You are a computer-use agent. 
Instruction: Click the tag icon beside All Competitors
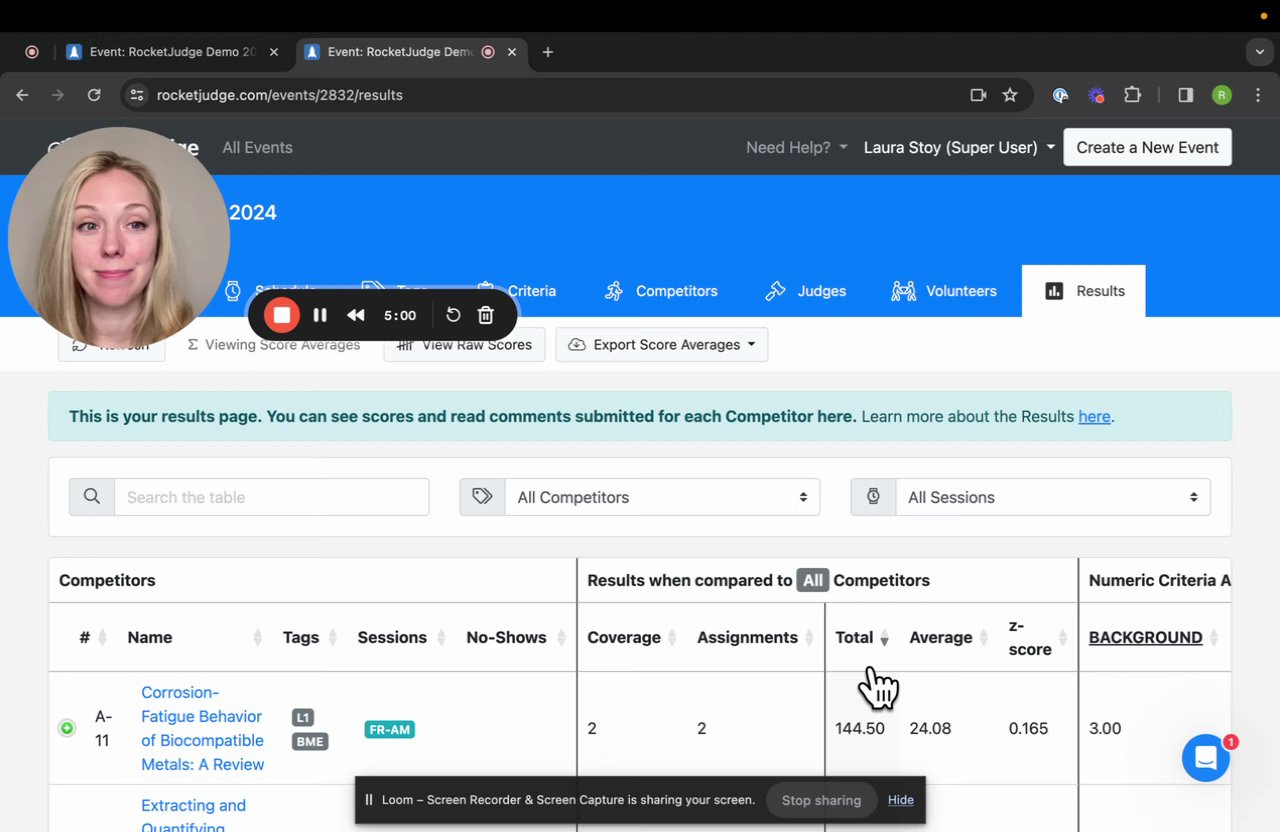click(482, 497)
